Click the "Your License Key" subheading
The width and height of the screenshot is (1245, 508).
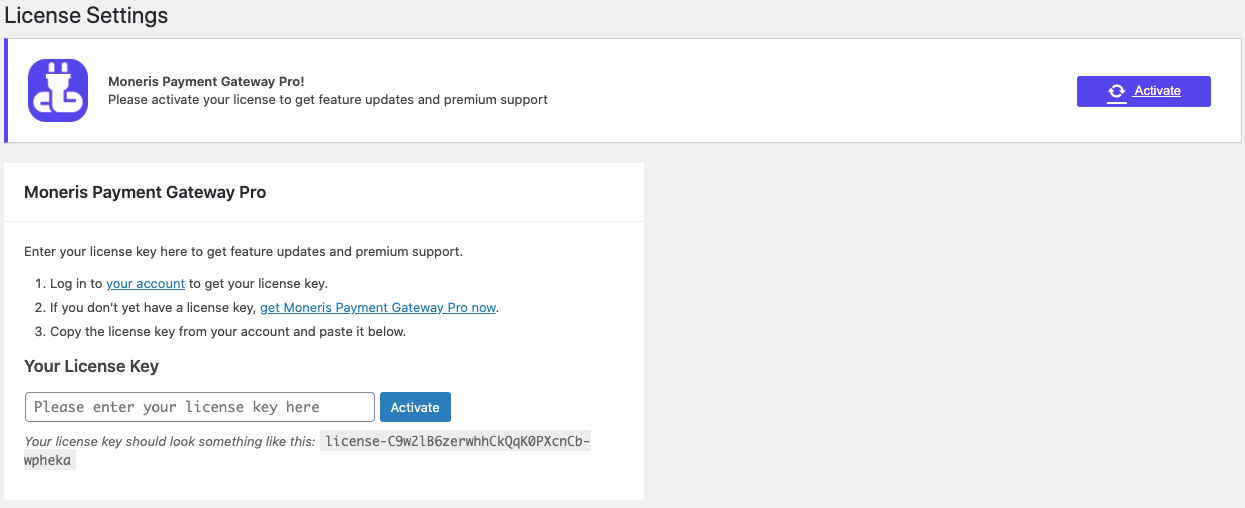coord(92,366)
